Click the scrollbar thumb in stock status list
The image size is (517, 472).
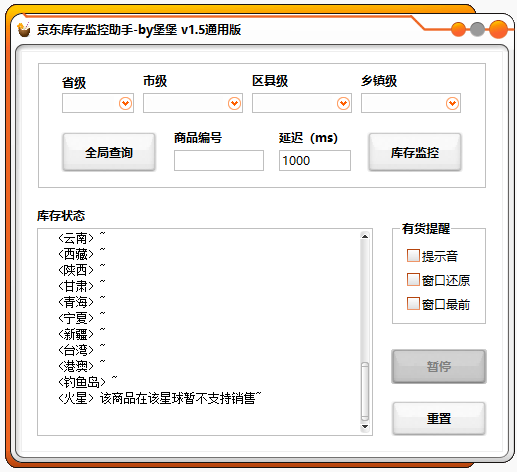tap(365, 391)
